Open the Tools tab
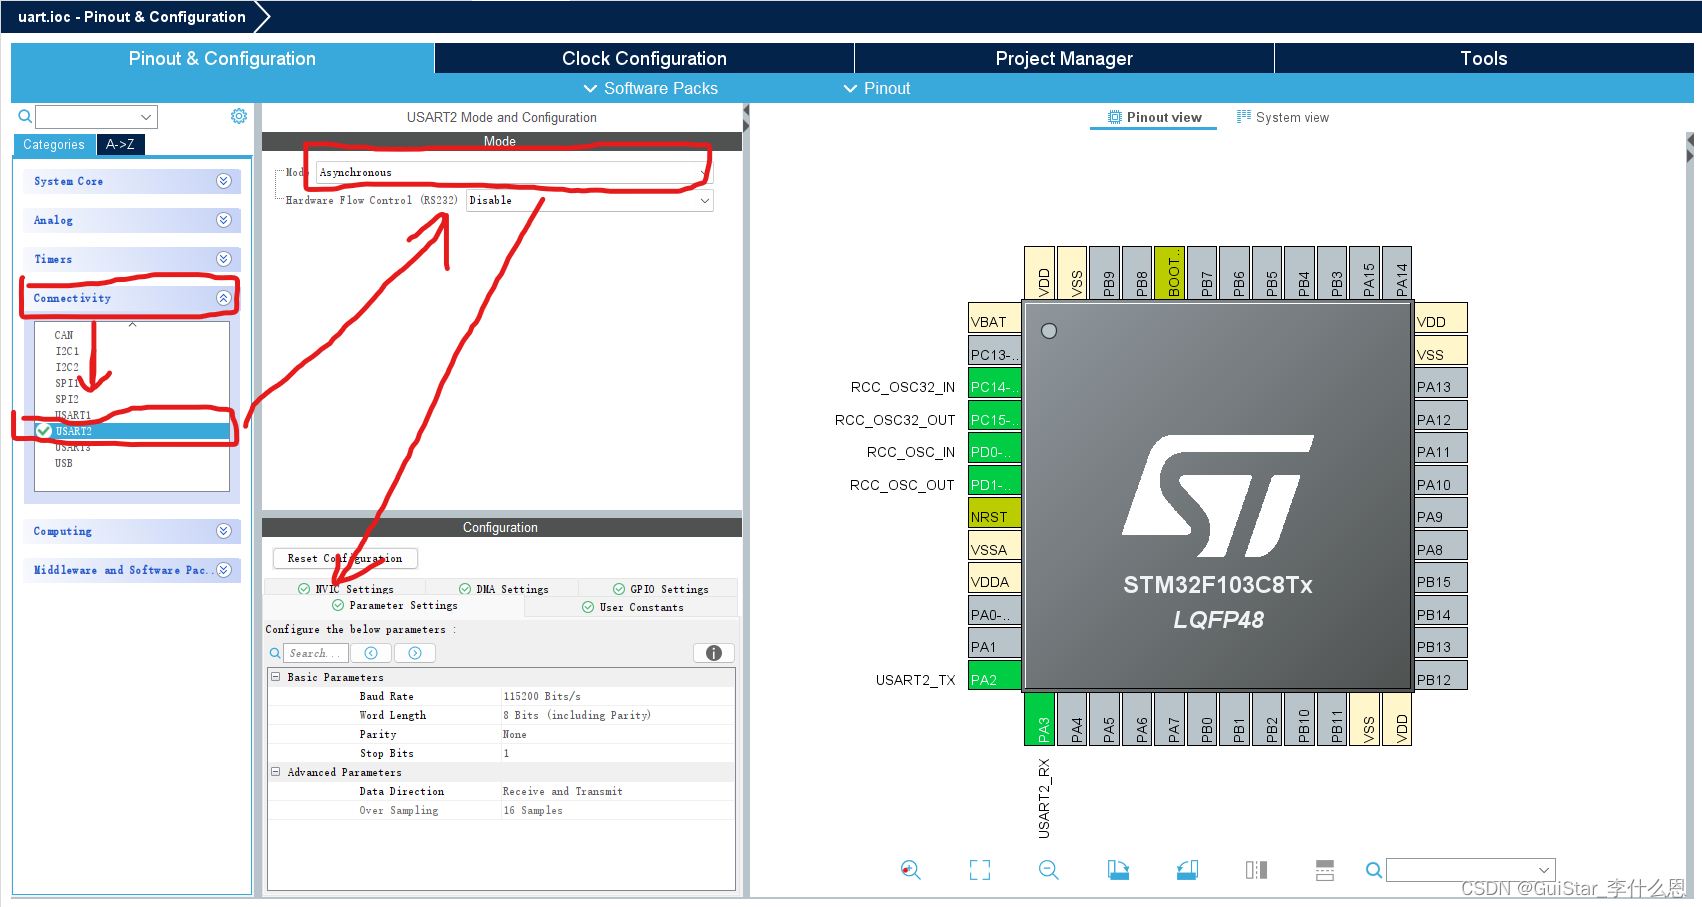Screen dimensions: 1702x907 pos(1484,58)
